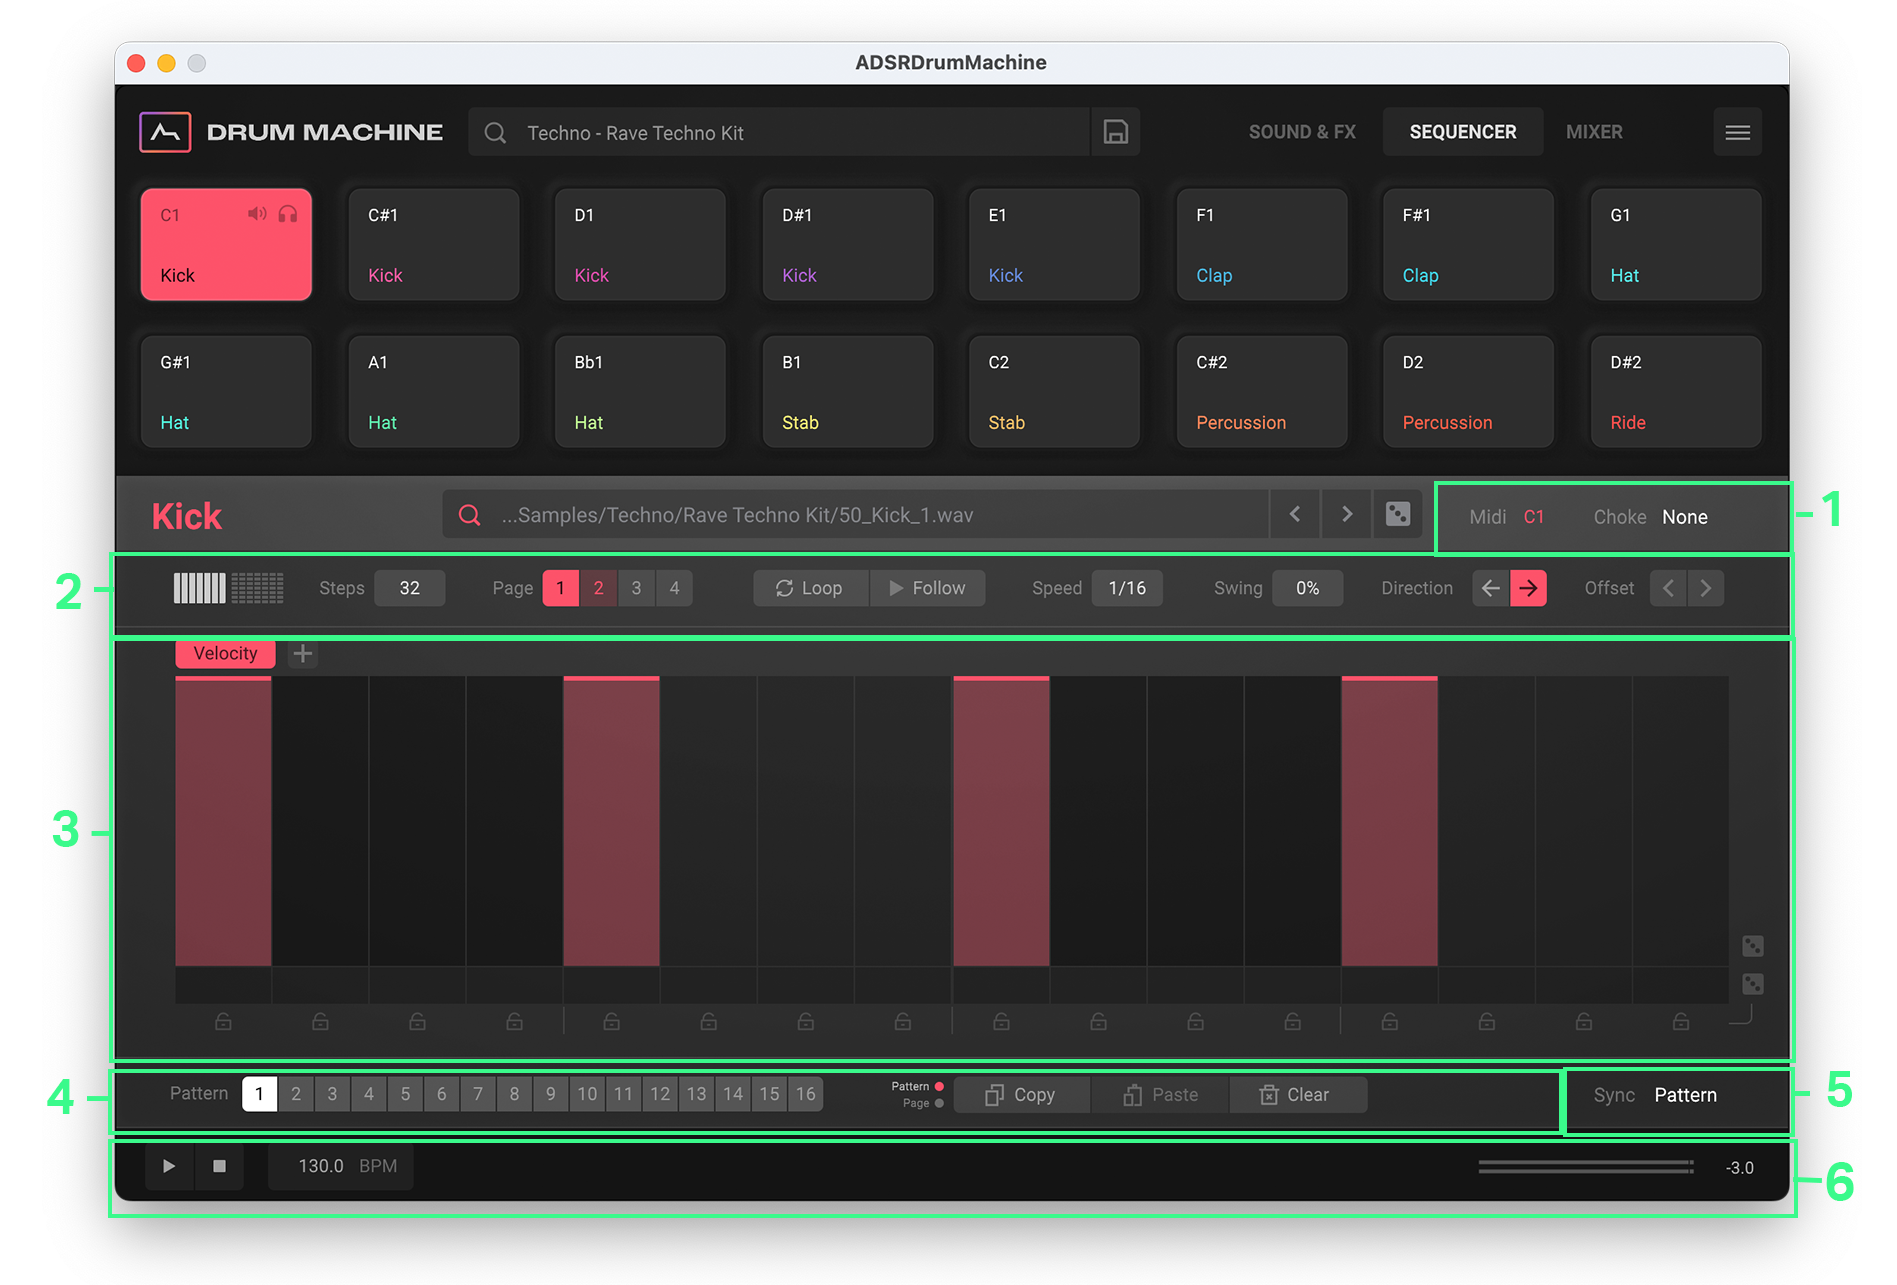Click the save kit floppy disk icon
Image resolution: width=1897 pixels, height=1285 pixels.
[x=1115, y=132]
